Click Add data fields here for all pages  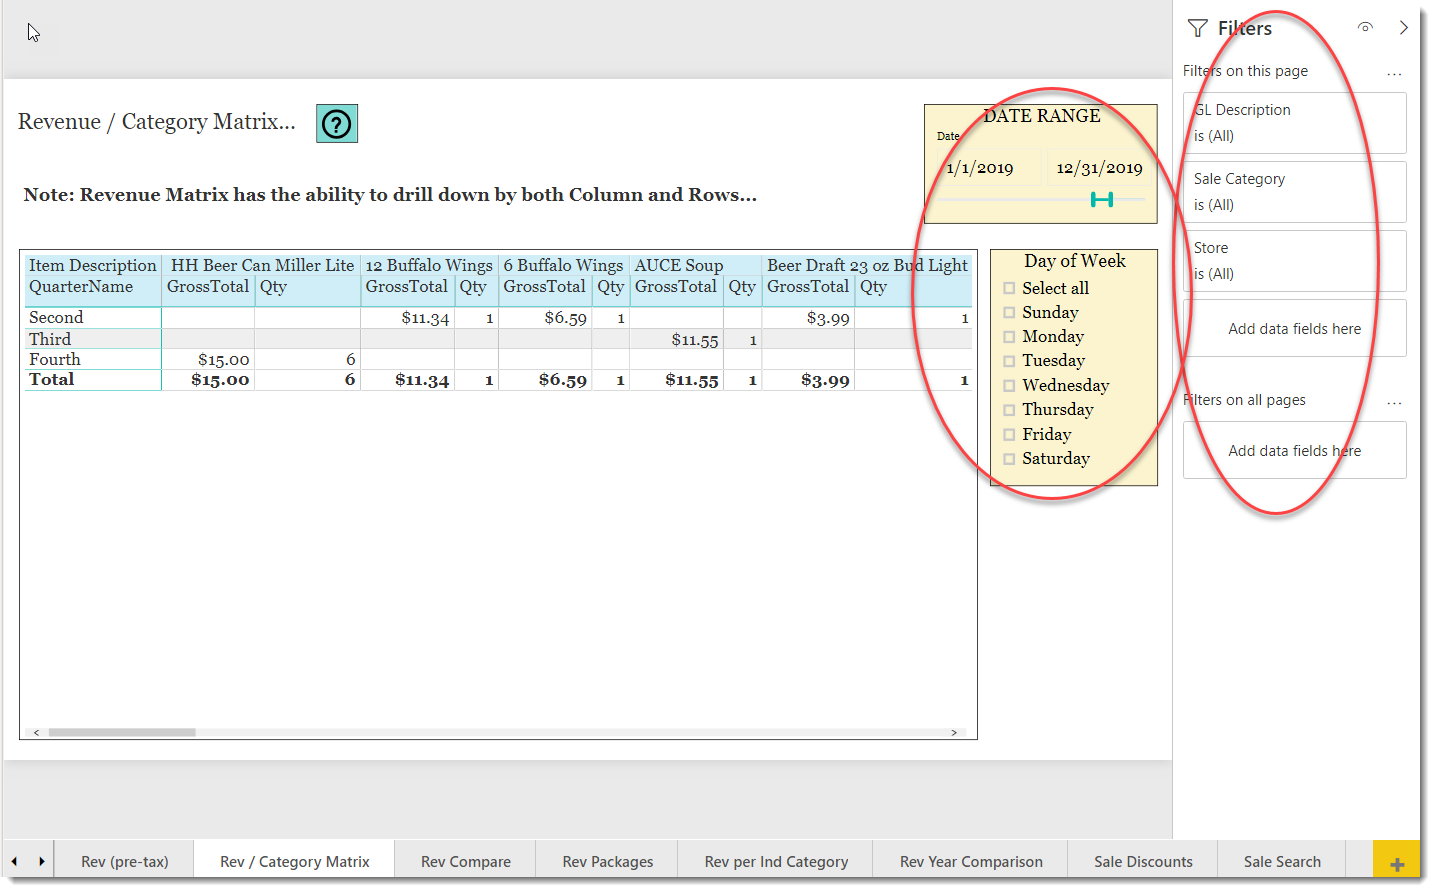coord(1294,451)
